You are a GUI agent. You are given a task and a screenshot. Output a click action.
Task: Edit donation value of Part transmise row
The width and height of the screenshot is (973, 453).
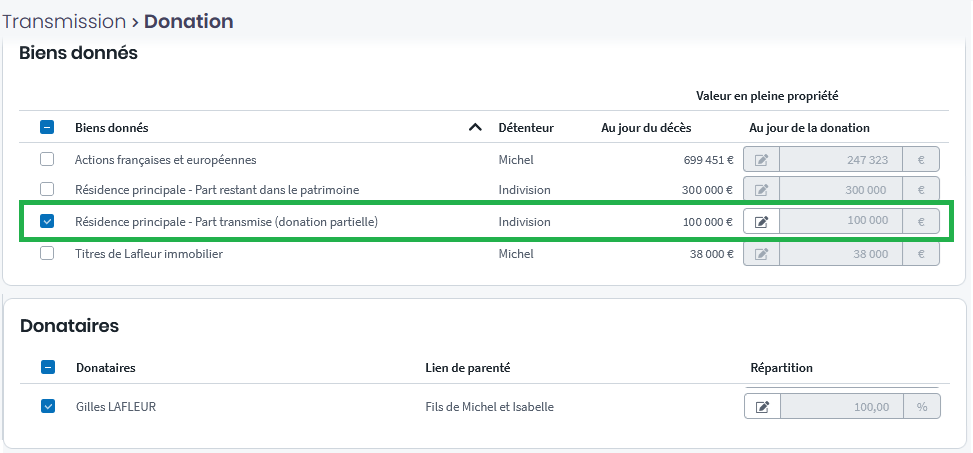click(x=761, y=222)
